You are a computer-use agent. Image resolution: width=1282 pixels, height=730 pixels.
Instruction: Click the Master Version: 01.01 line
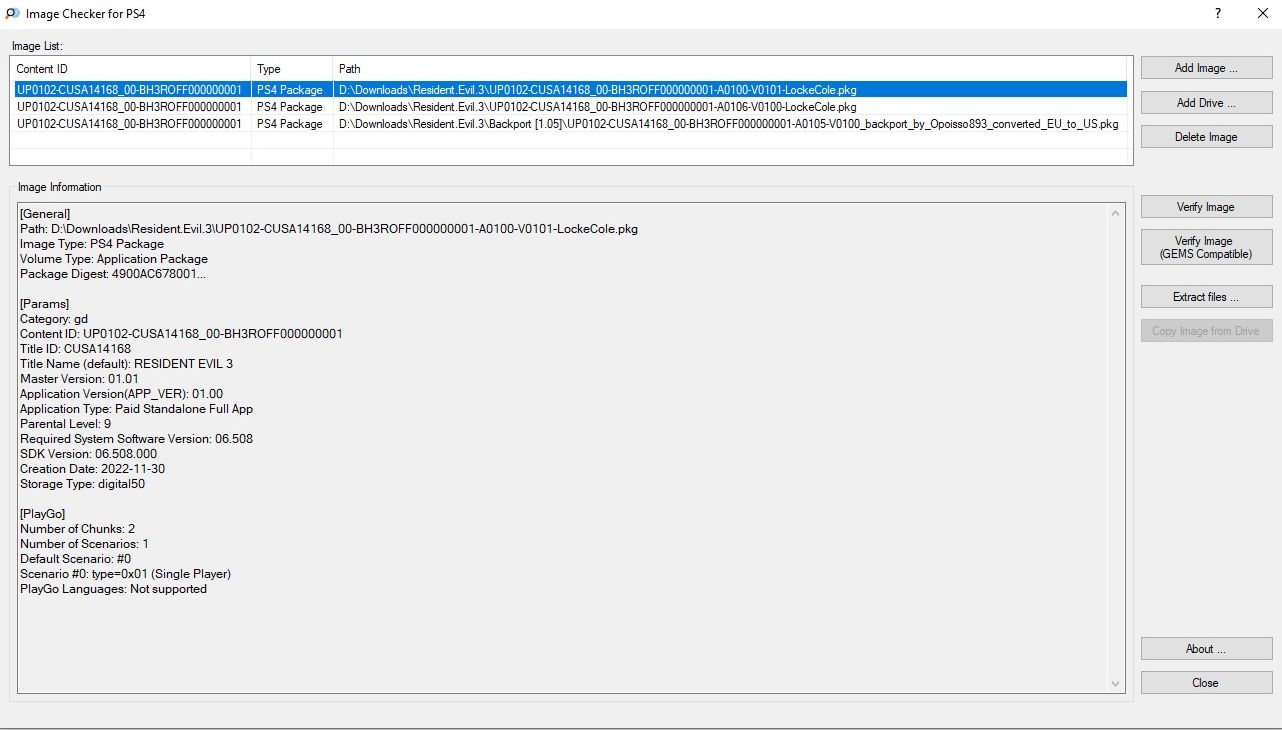[x=79, y=379]
